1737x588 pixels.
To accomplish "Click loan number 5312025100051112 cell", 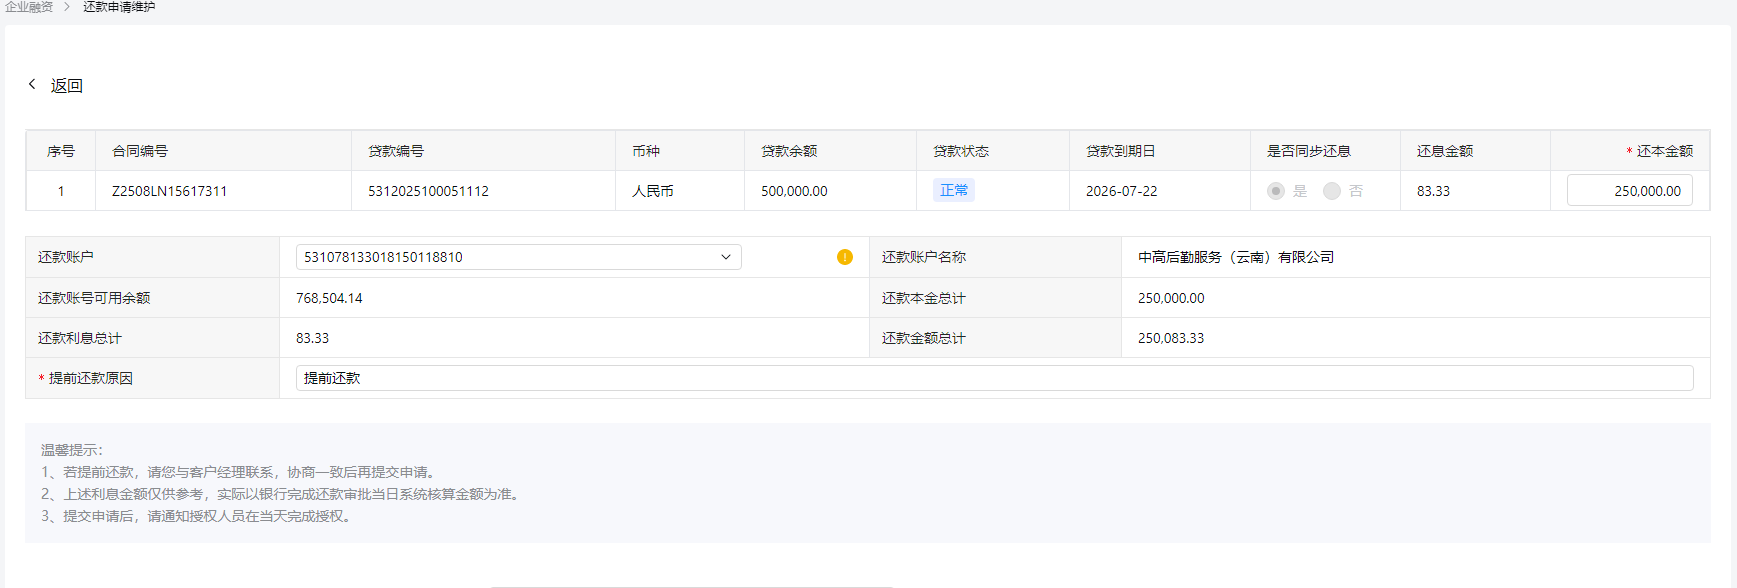I will click(x=428, y=191).
